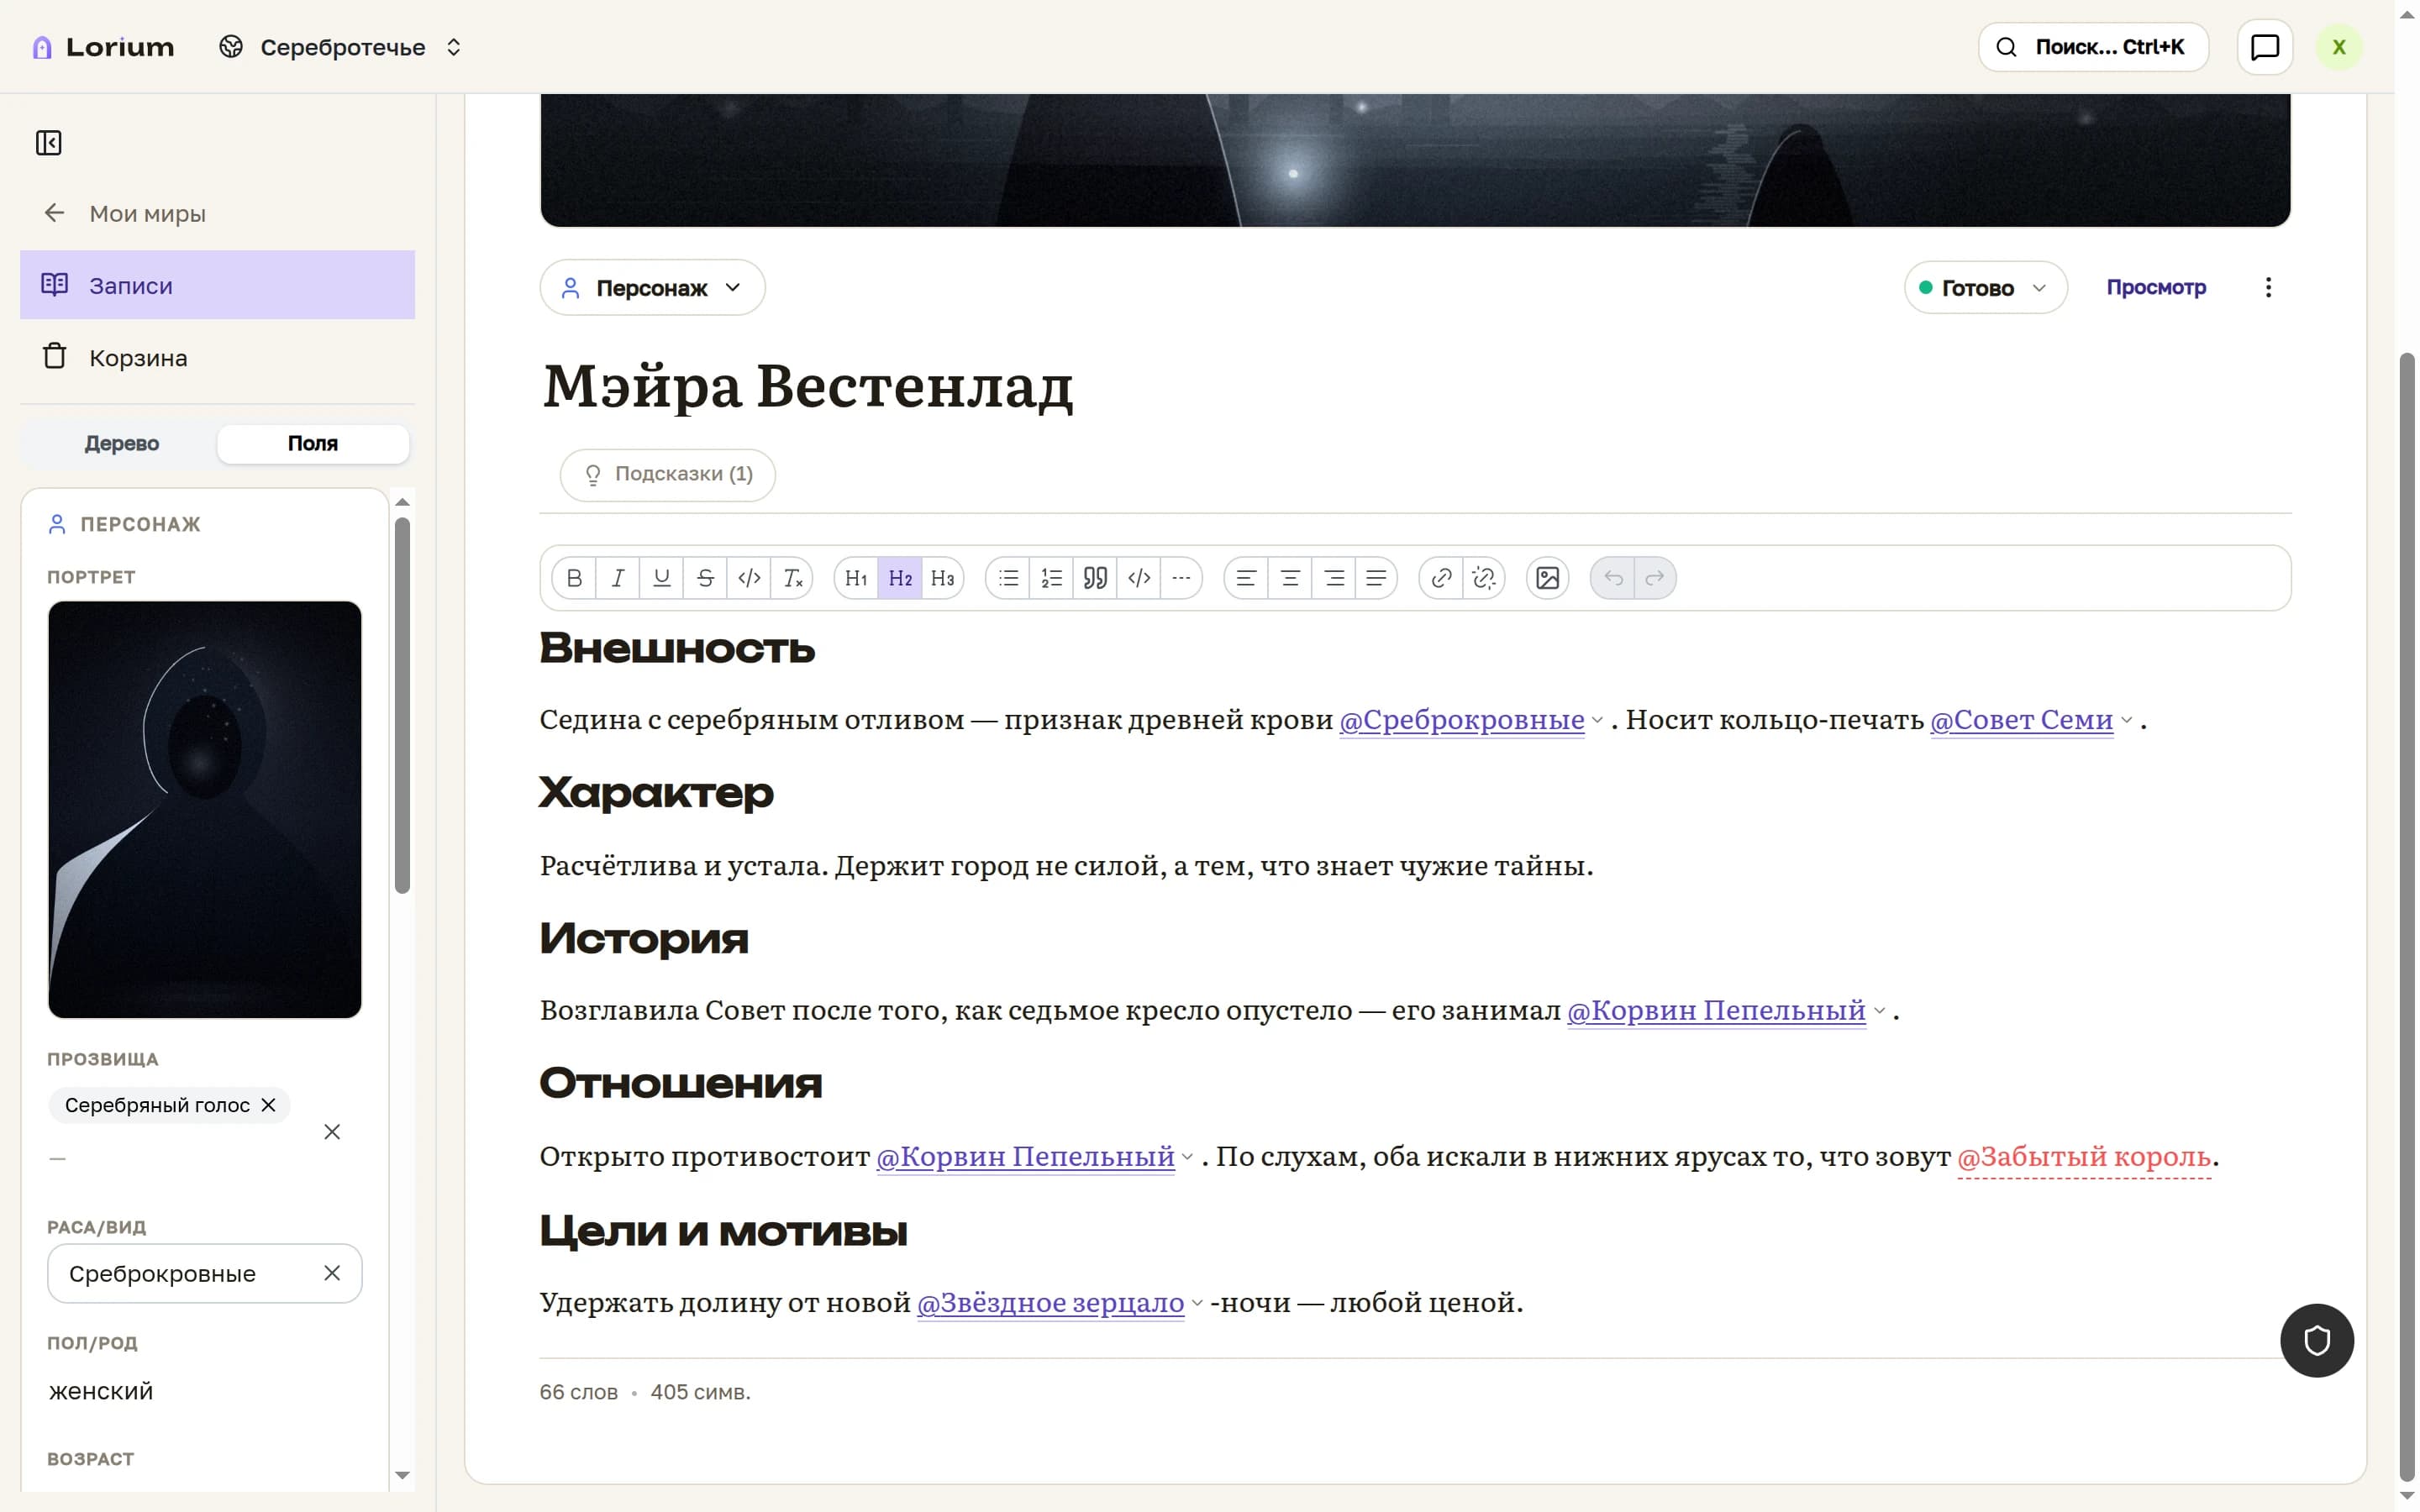
Task: Open search box Поиск… Ctrl+K
Action: pyautogui.click(x=2093, y=47)
